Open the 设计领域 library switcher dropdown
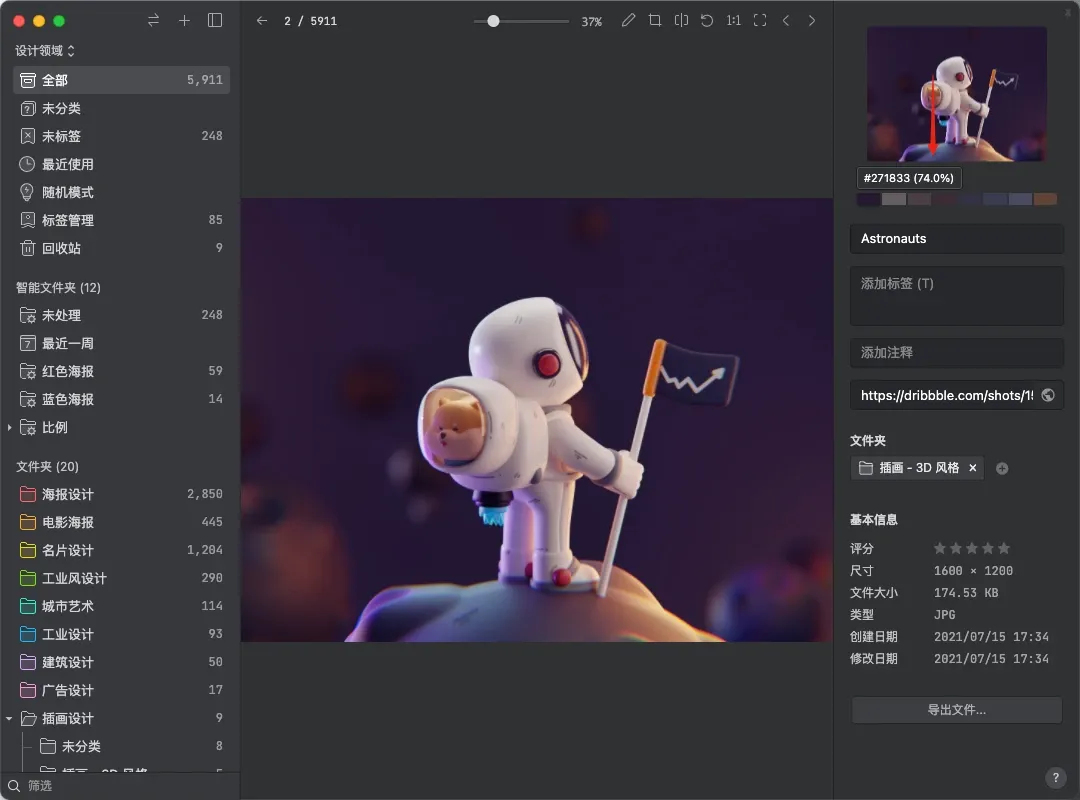Viewport: 1080px width, 800px height. (x=45, y=51)
